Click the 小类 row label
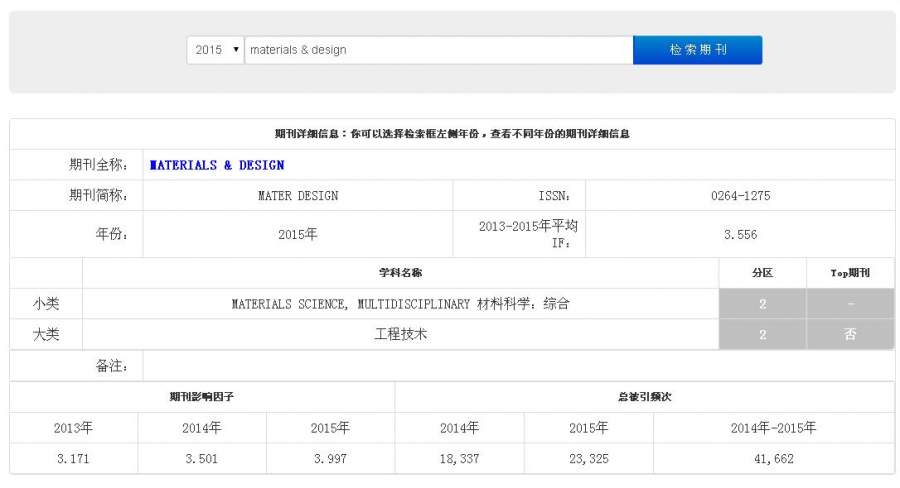Image resolution: width=900 pixels, height=488 pixels. point(46,304)
